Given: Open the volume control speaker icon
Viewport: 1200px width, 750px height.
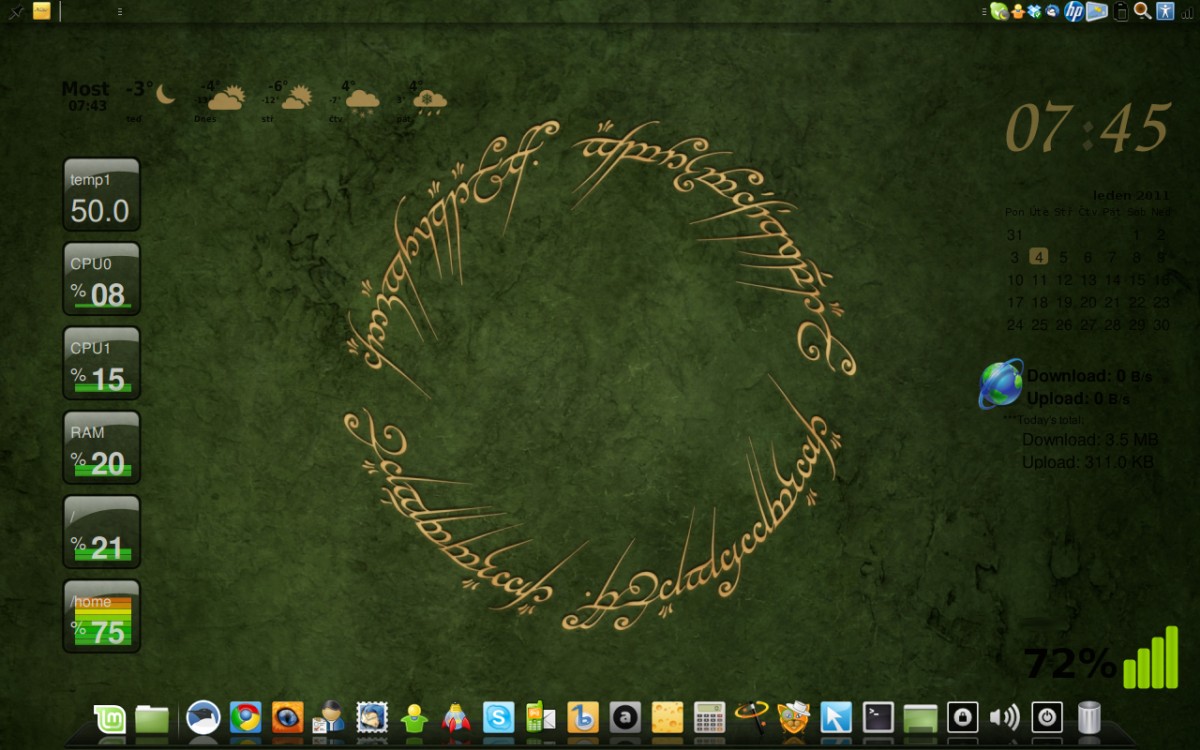Looking at the screenshot, I should (1004, 718).
